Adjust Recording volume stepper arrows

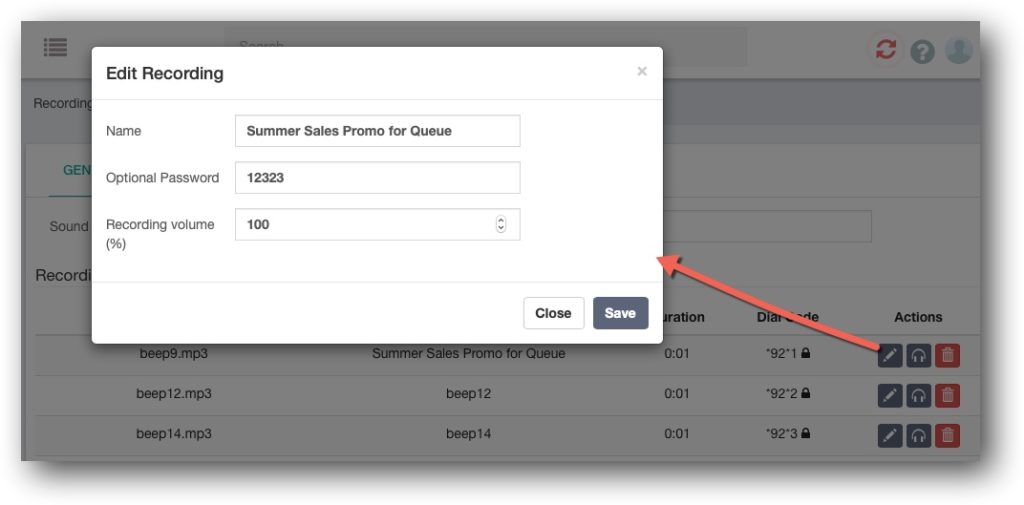(501, 224)
